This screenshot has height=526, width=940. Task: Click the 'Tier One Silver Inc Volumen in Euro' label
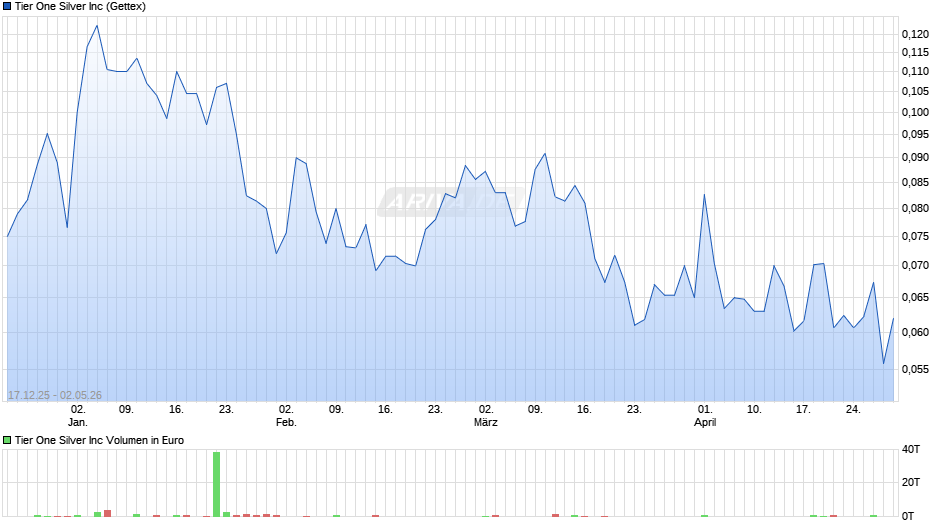click(x=100, y=440)
